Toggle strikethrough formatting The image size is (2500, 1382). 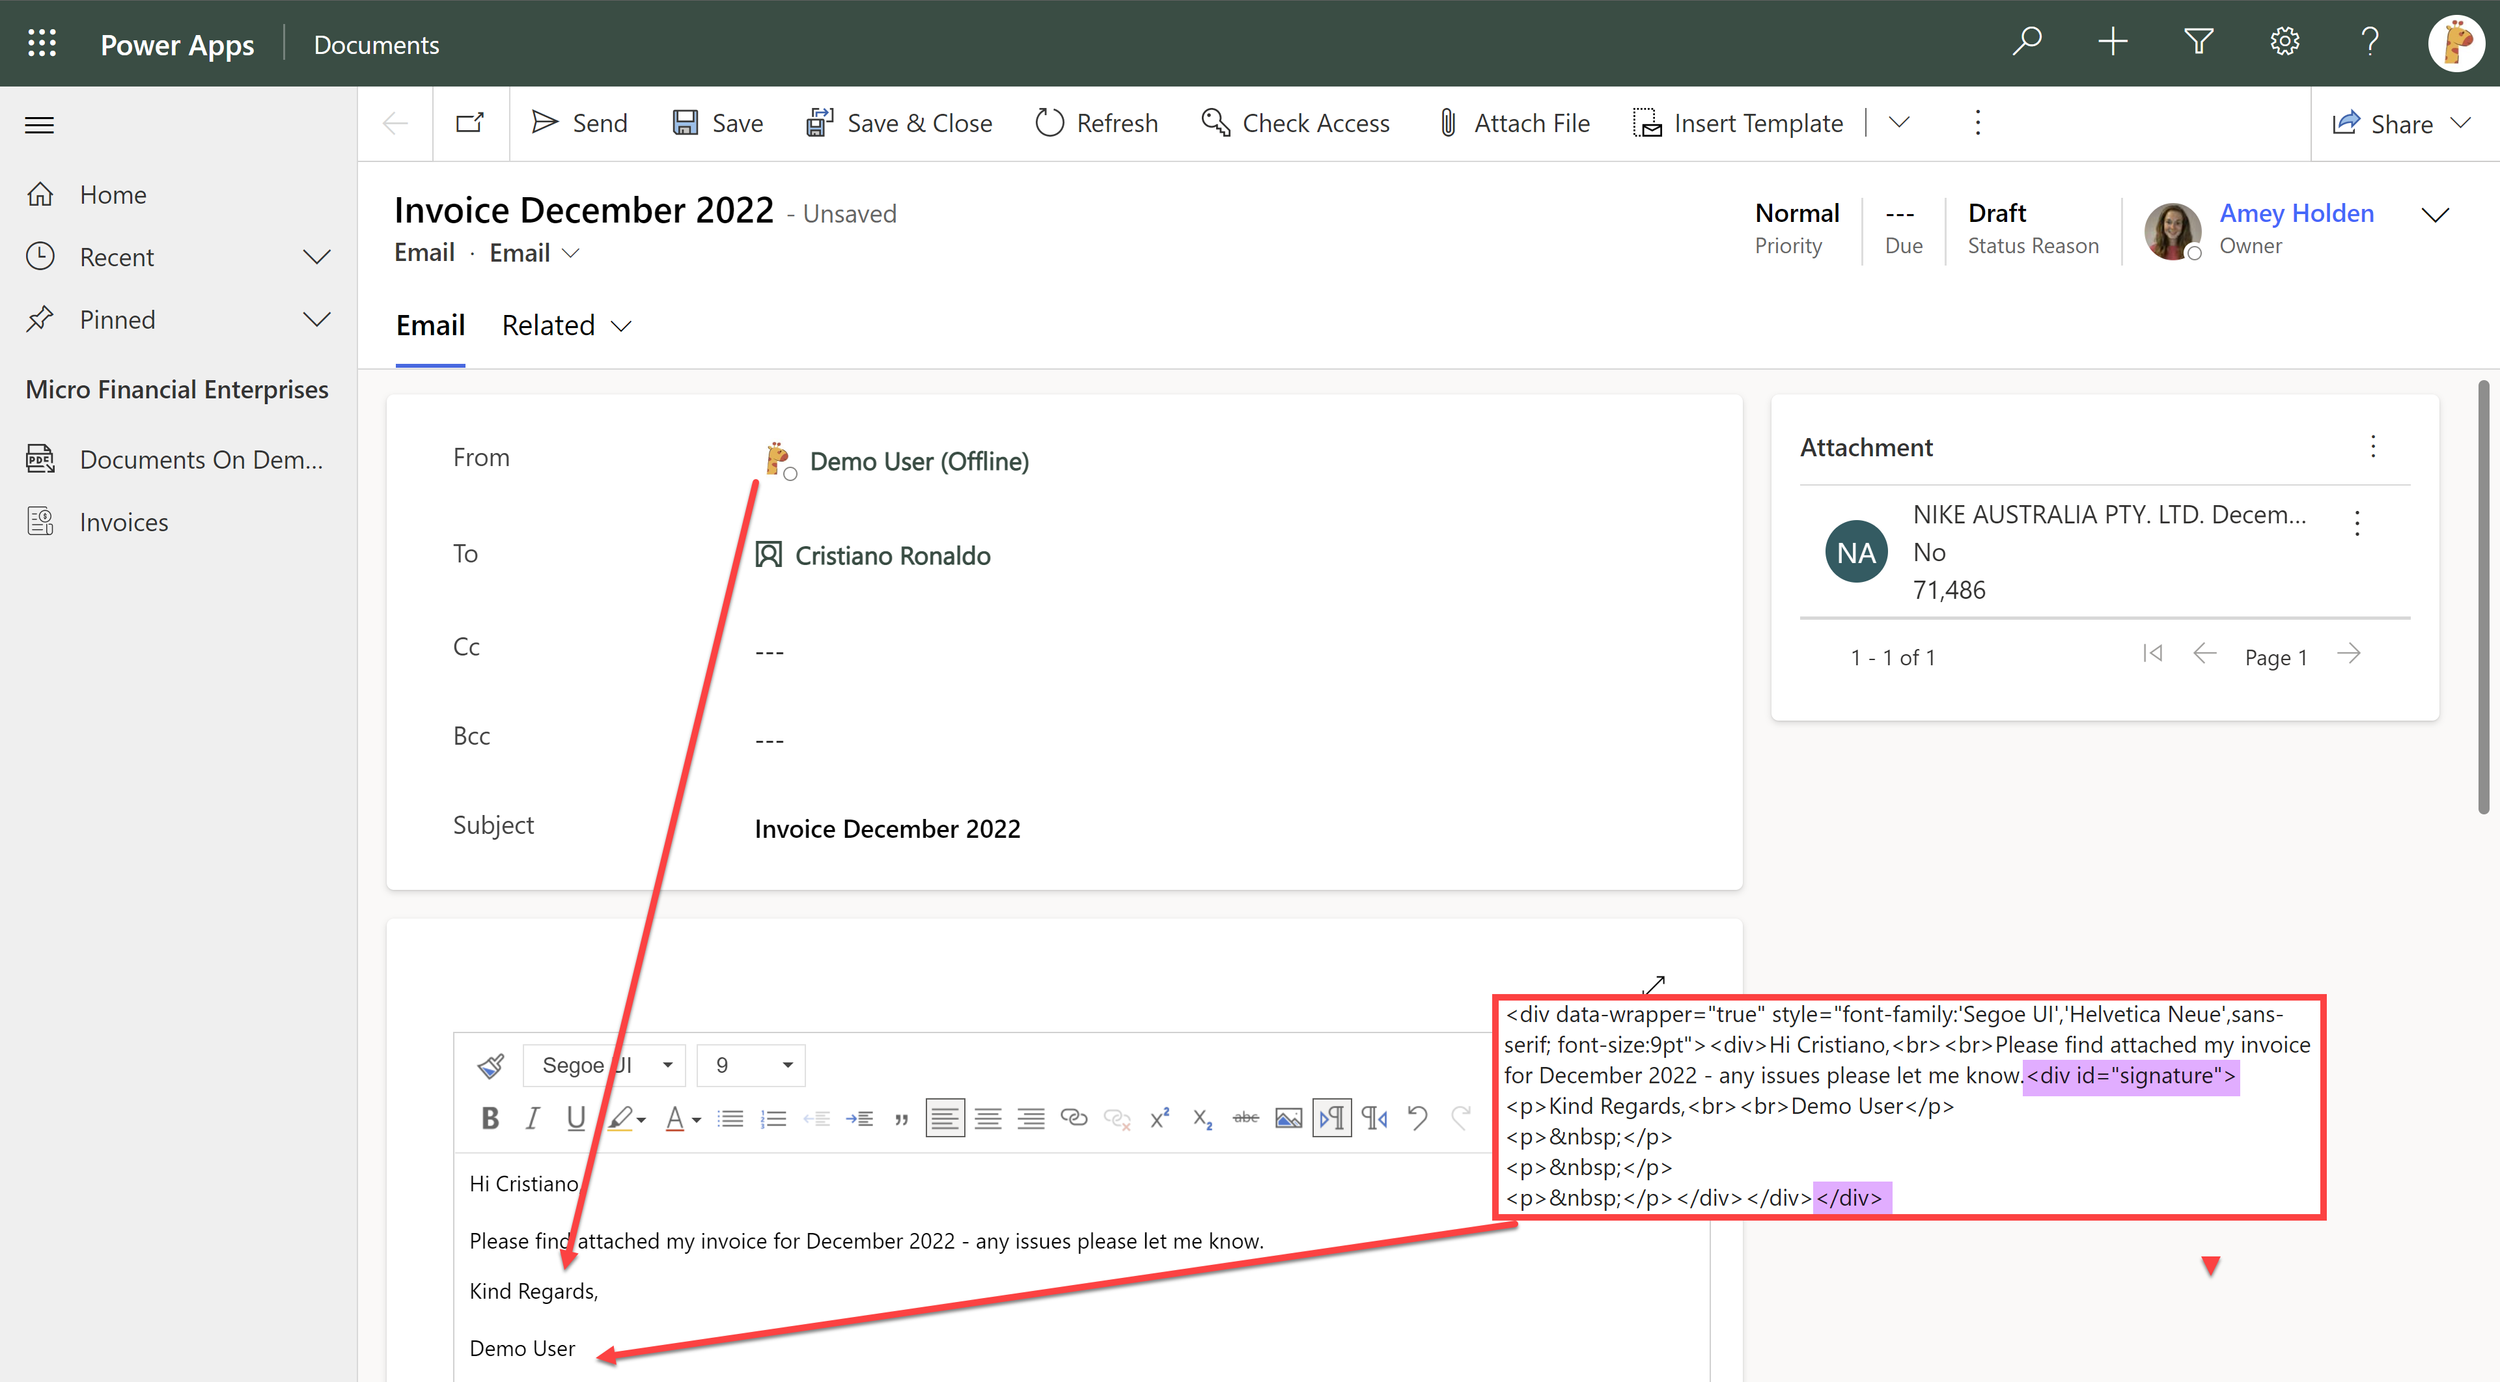click(x=1245, y=1117)
